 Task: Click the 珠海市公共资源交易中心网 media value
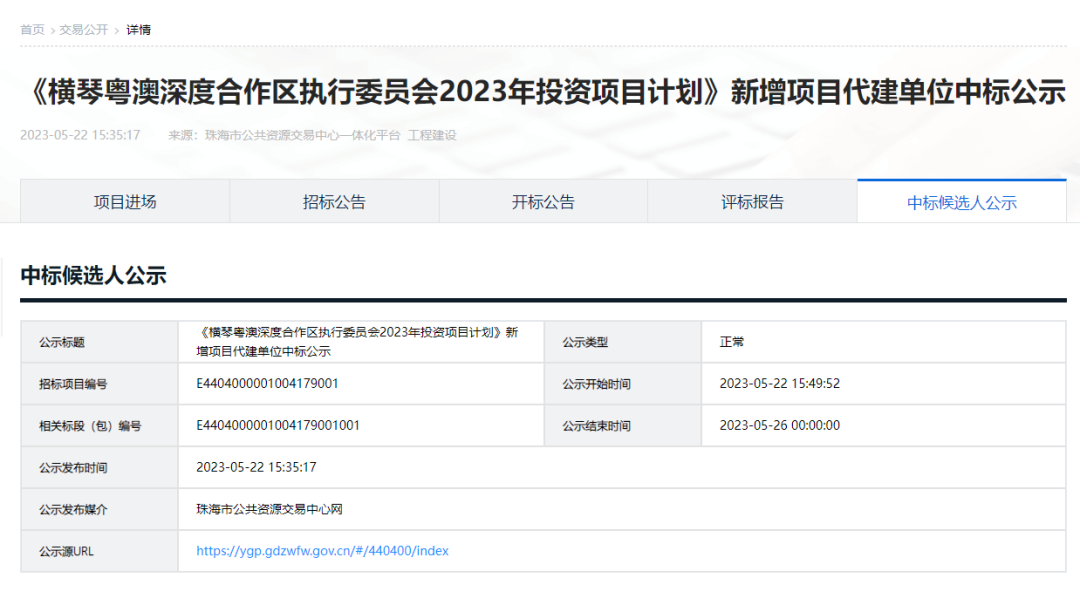269,509
